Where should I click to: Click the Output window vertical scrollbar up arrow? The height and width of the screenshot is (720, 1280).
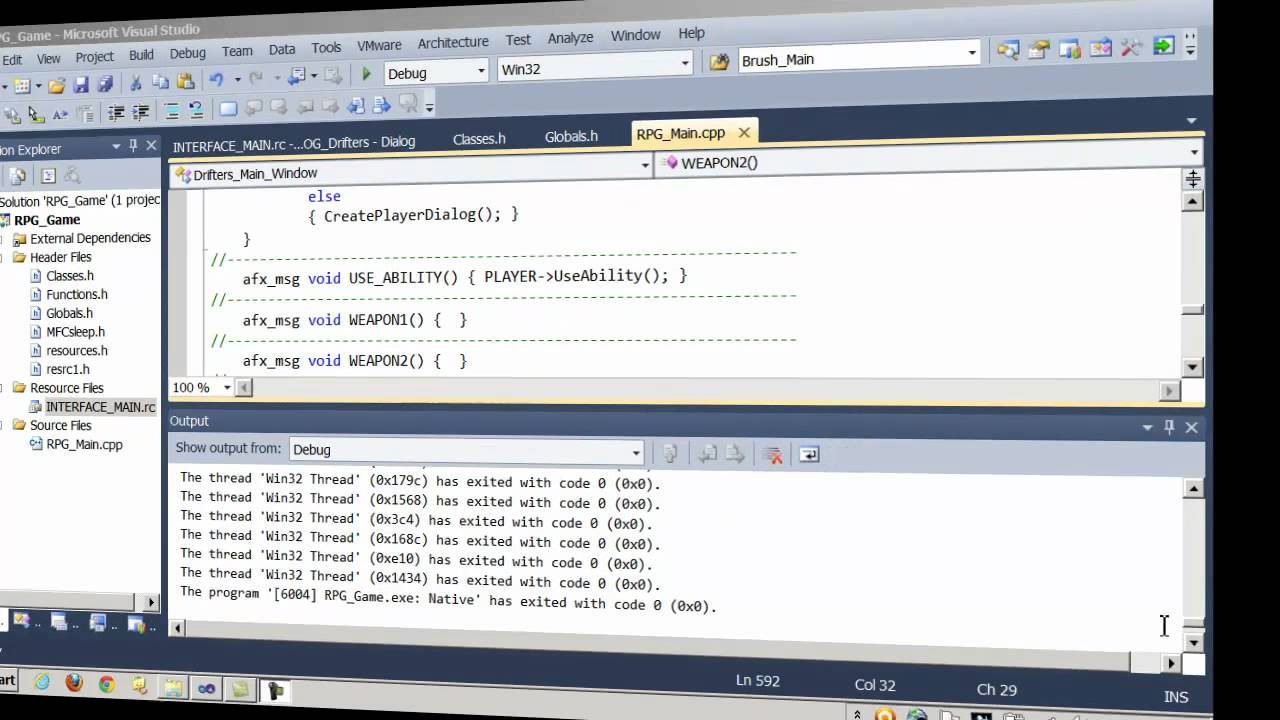pyautogui.click(x=1192, y=488)
